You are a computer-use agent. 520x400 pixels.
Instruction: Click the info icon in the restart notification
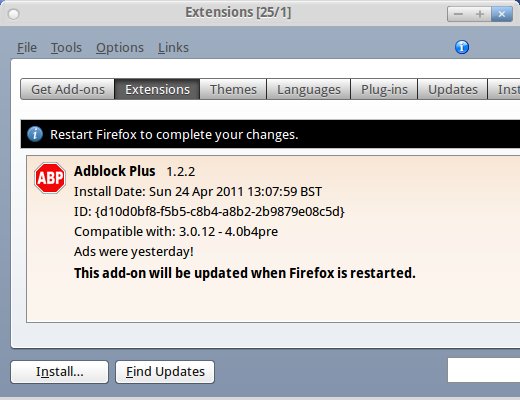[x=35, y=134]
